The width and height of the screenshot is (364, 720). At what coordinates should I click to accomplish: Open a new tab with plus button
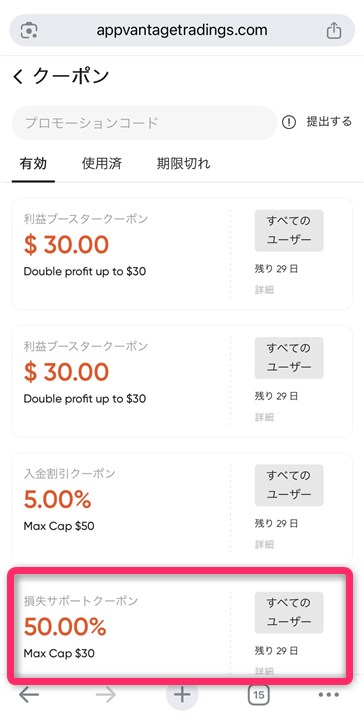click(182, 695)
